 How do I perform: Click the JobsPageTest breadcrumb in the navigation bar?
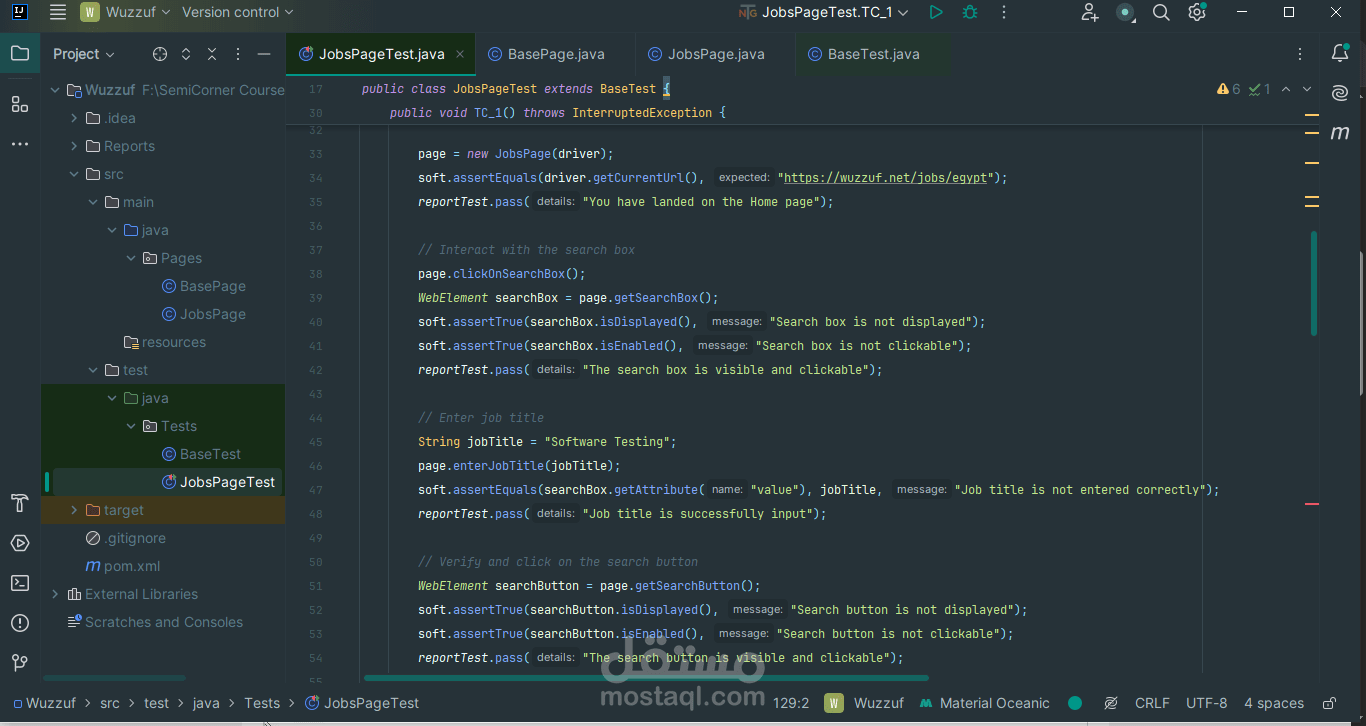pos(362,703)
